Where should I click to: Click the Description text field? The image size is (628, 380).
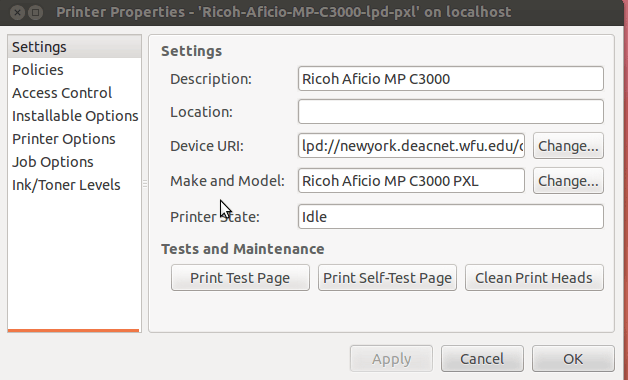pyautogui.click(x=451, y=78)
